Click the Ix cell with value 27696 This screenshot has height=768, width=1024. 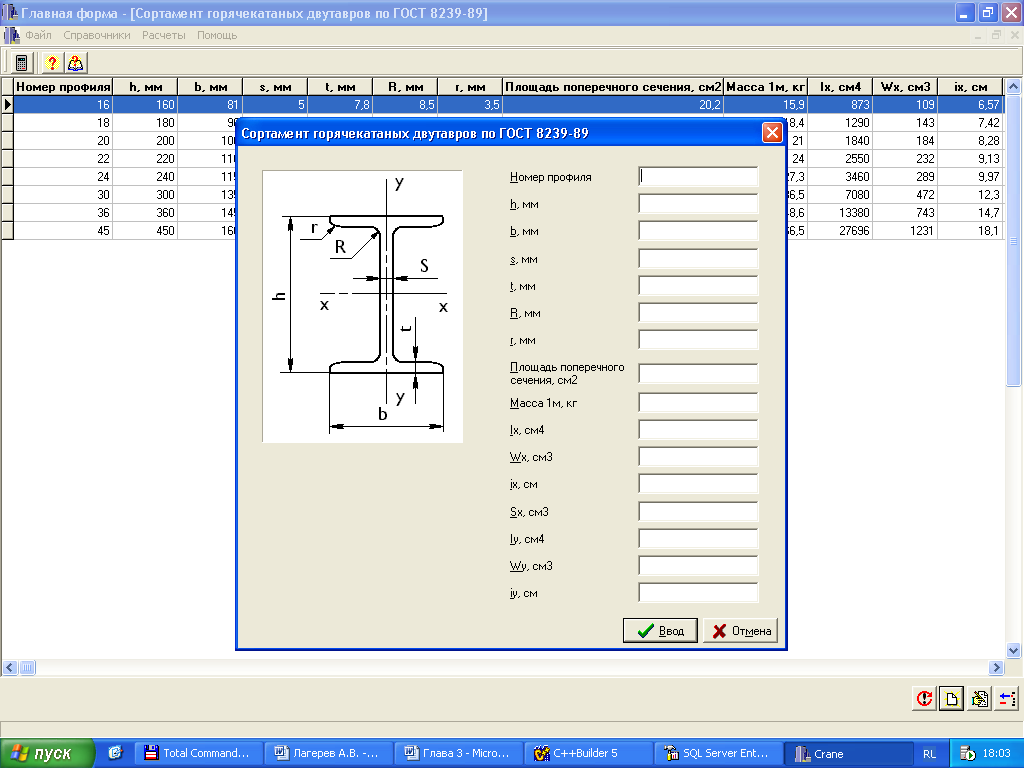(x=840, y=231)
